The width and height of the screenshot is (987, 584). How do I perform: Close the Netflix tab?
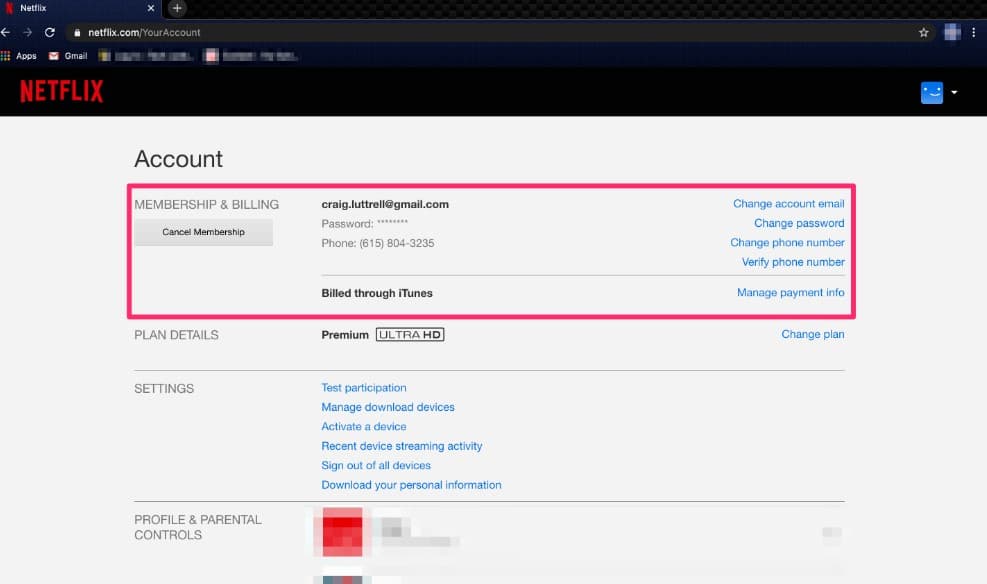[150, 8]
